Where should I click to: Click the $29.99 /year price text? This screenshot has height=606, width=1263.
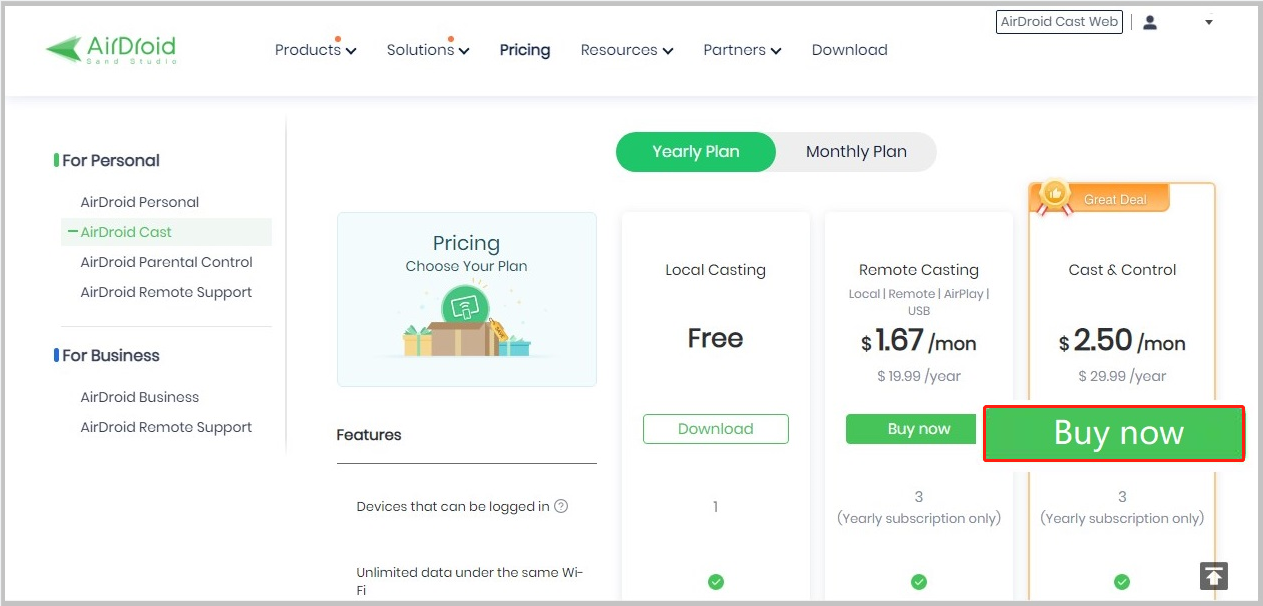[x=1122, y=376]
